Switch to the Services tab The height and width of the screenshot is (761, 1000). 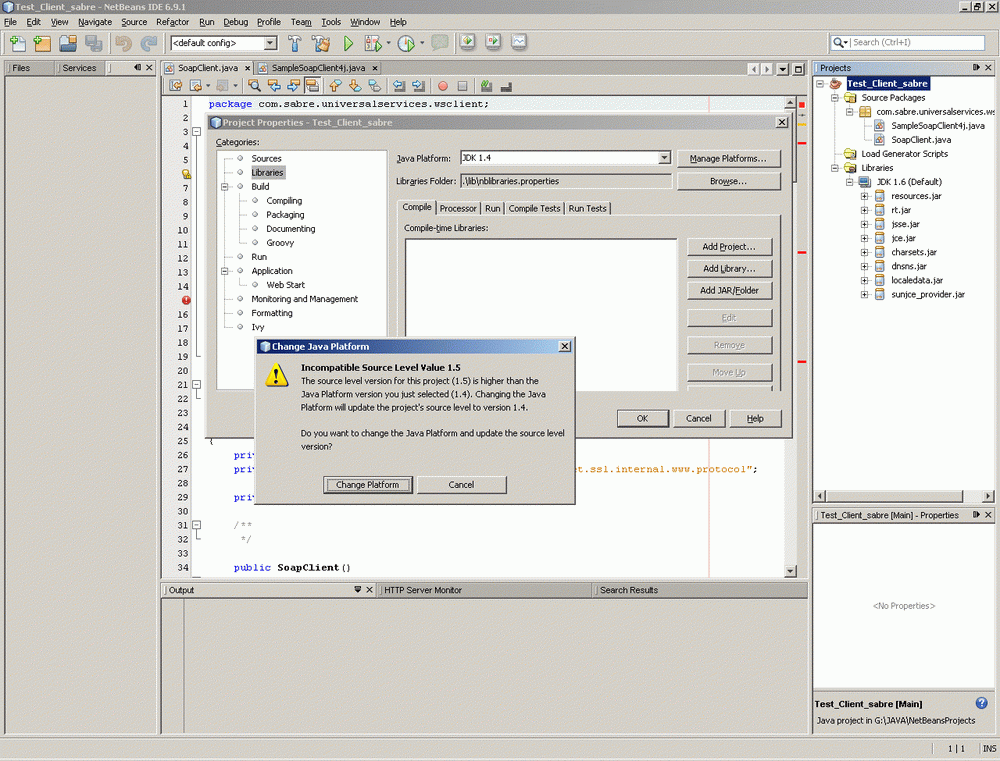[79, 68]
